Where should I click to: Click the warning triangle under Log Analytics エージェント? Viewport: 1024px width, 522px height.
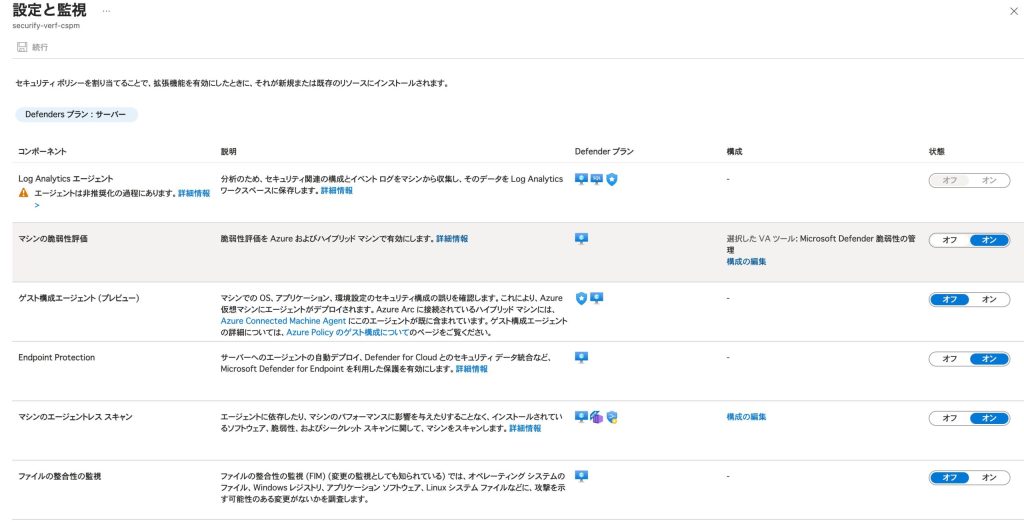pyautogui.click(x=24, y=193)
